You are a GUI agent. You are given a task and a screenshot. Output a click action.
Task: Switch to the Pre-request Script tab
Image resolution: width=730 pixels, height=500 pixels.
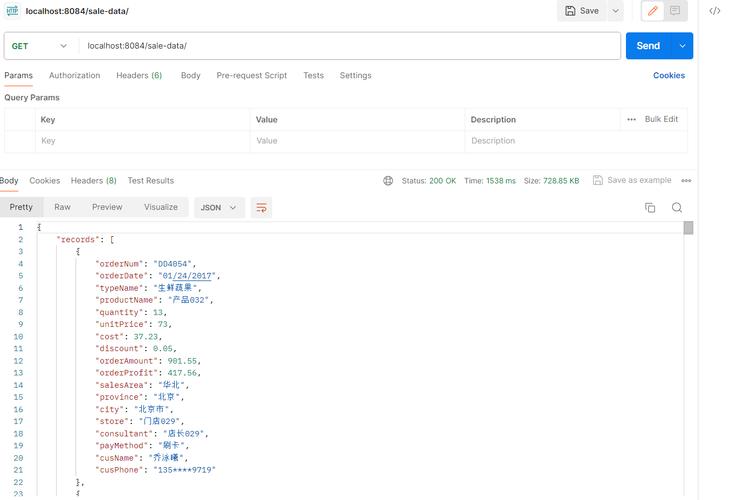coord(251,75)
